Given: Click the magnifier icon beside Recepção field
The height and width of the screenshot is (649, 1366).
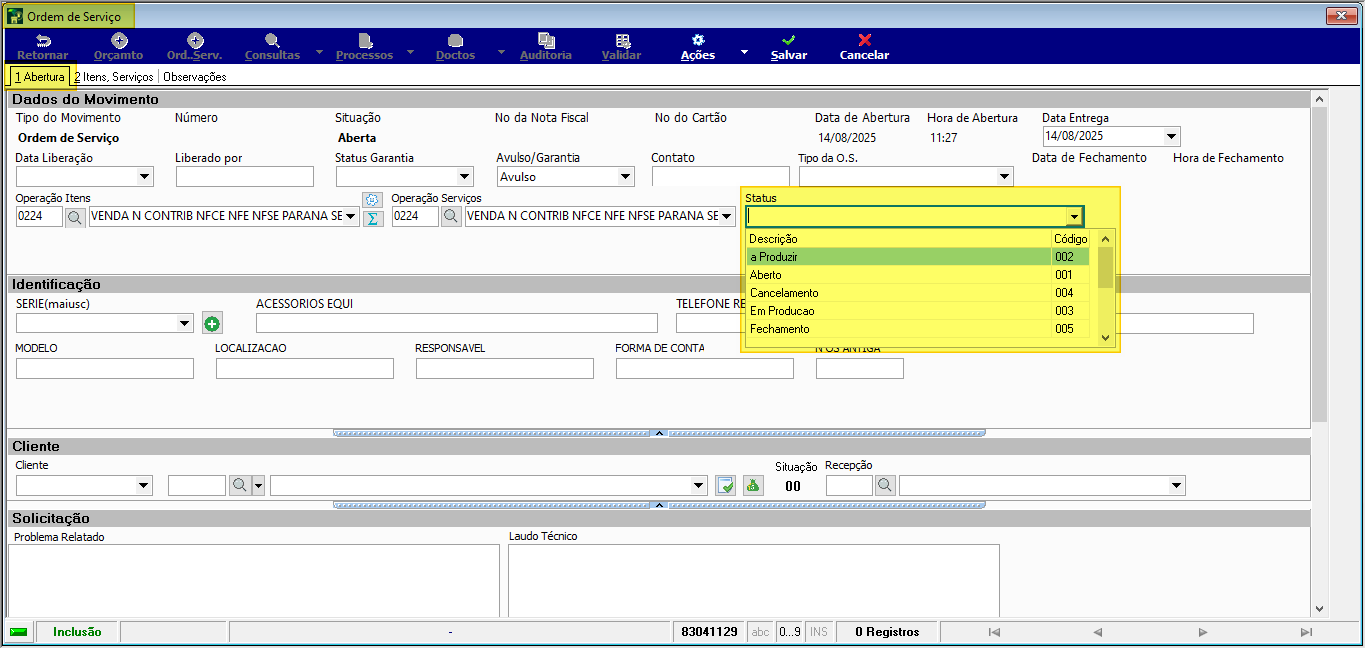Looking at the screenshot, I should [886, 486].
